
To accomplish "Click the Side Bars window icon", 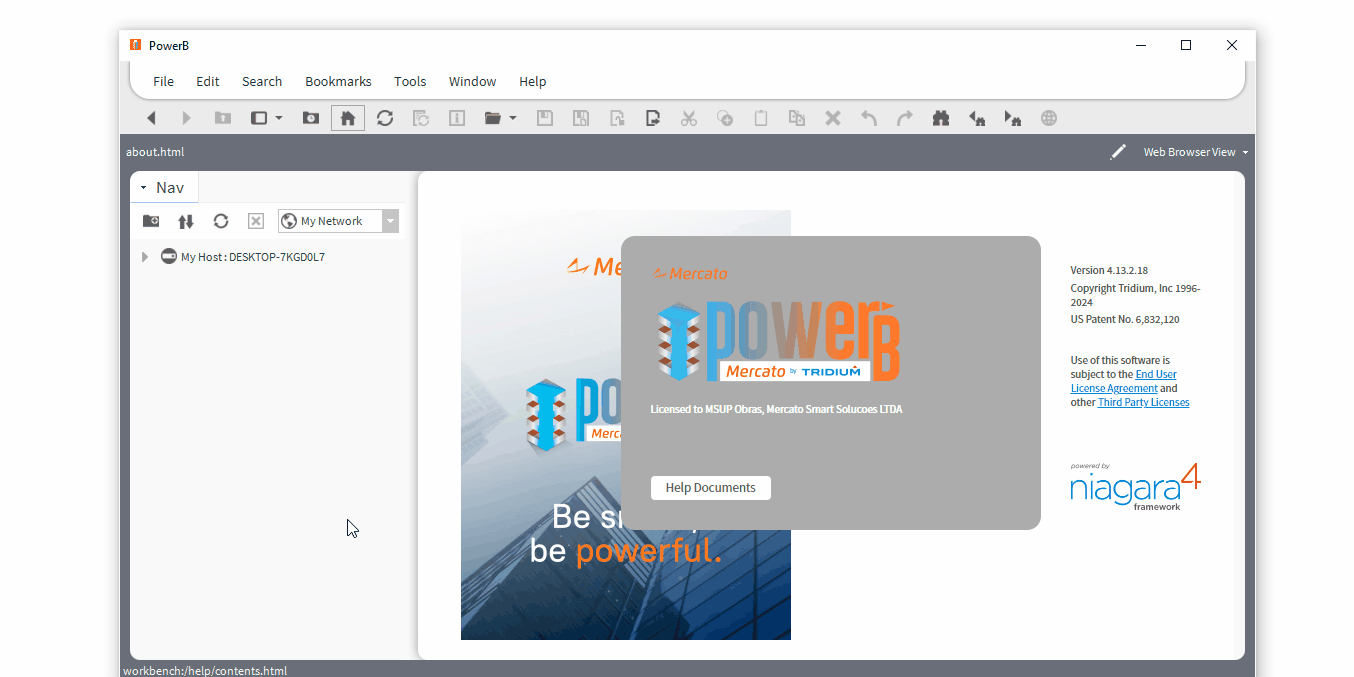I will pyautogui.click(x=259, y=118).
